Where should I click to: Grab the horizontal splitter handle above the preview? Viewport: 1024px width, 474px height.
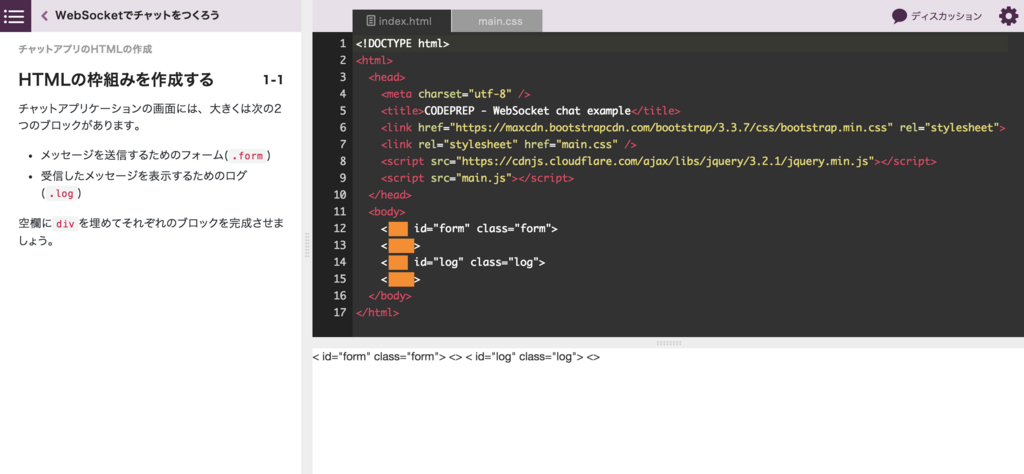pos(668,342)
